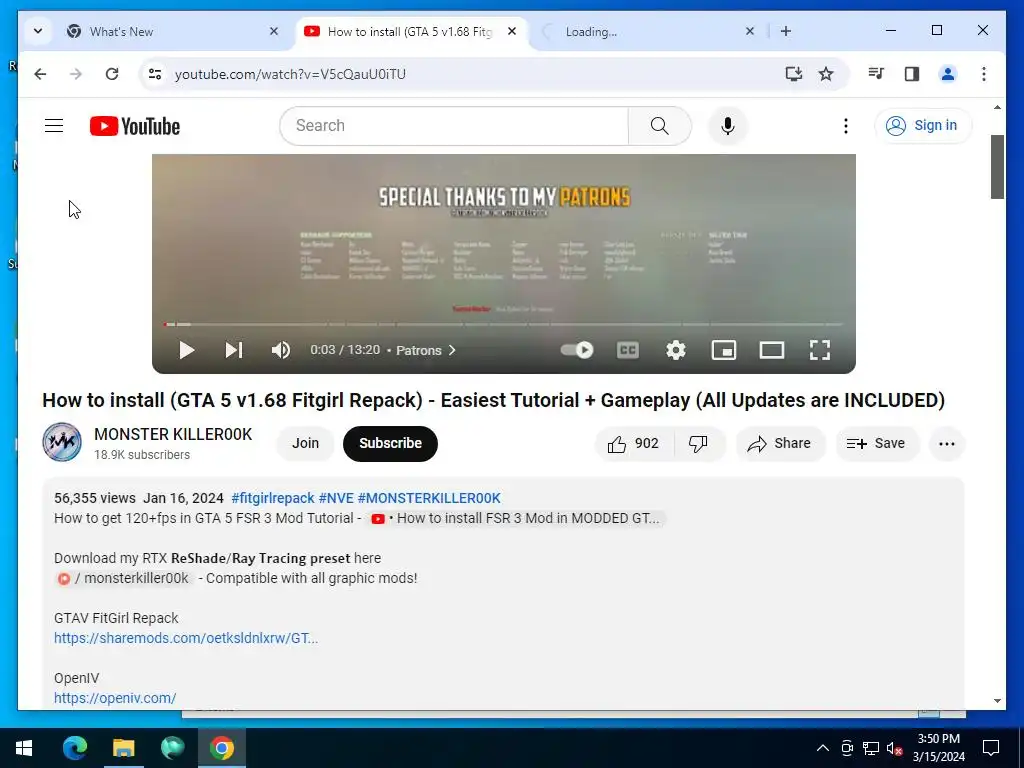The width and height of the screenshot is (1024, 768).
Task: Open a new Chrome tab
Action: 786,31
